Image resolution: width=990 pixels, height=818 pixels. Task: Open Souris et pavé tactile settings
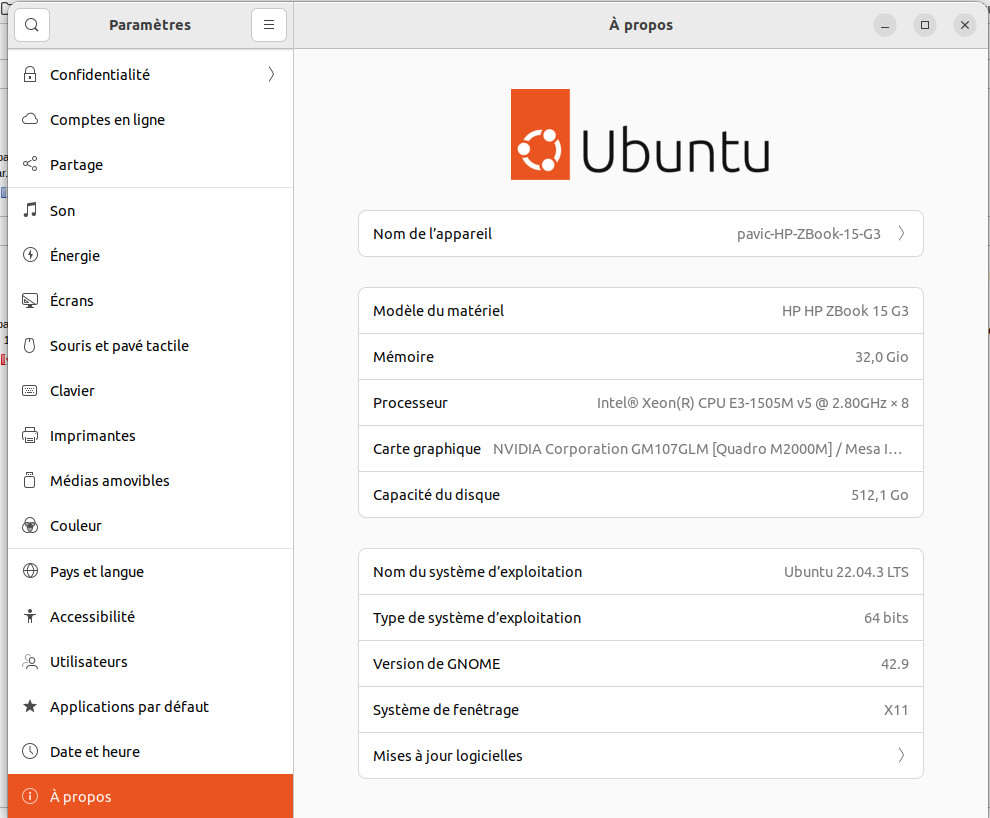pyautogui.click(x=119, y=346)
